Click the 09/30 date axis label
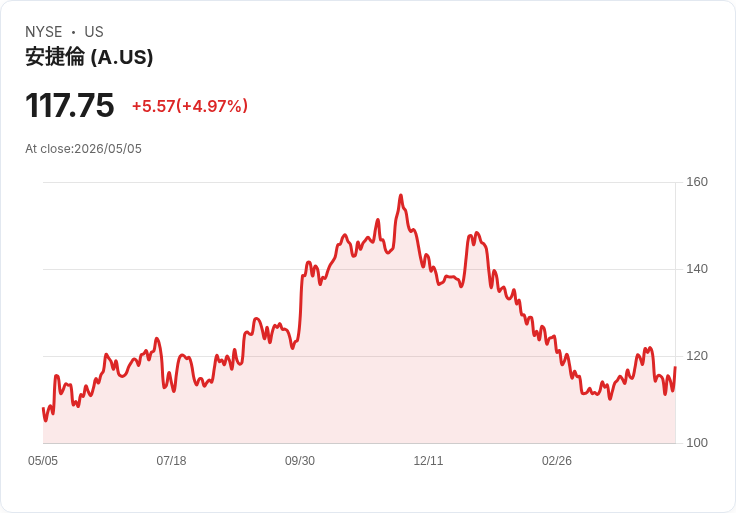The width and height of the screenshot is (736, 513). 300,461
